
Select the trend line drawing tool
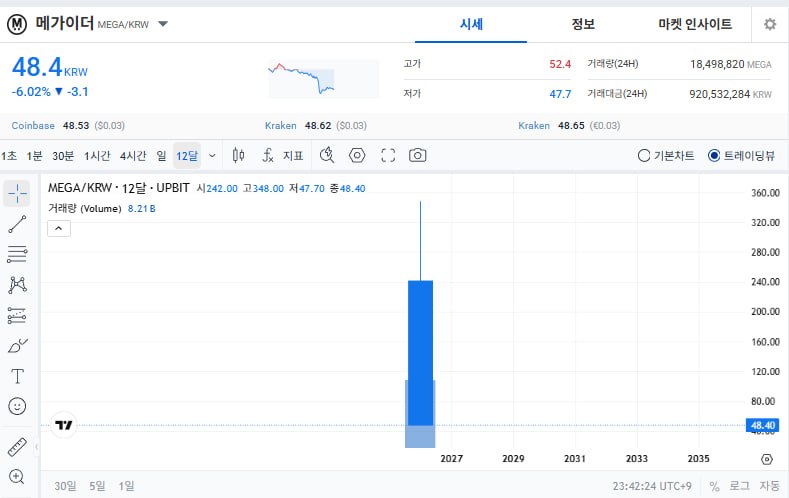[x=17, y=224]
